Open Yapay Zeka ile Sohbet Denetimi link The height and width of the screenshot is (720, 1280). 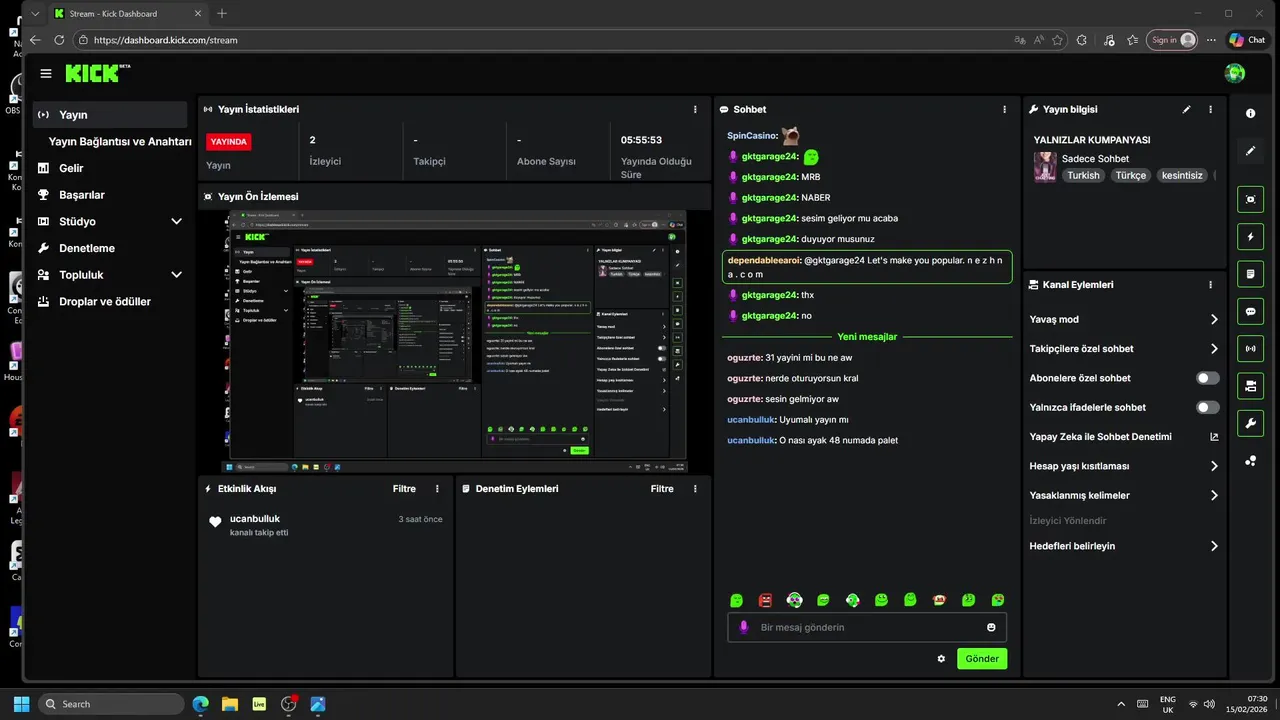[1124, 437]
